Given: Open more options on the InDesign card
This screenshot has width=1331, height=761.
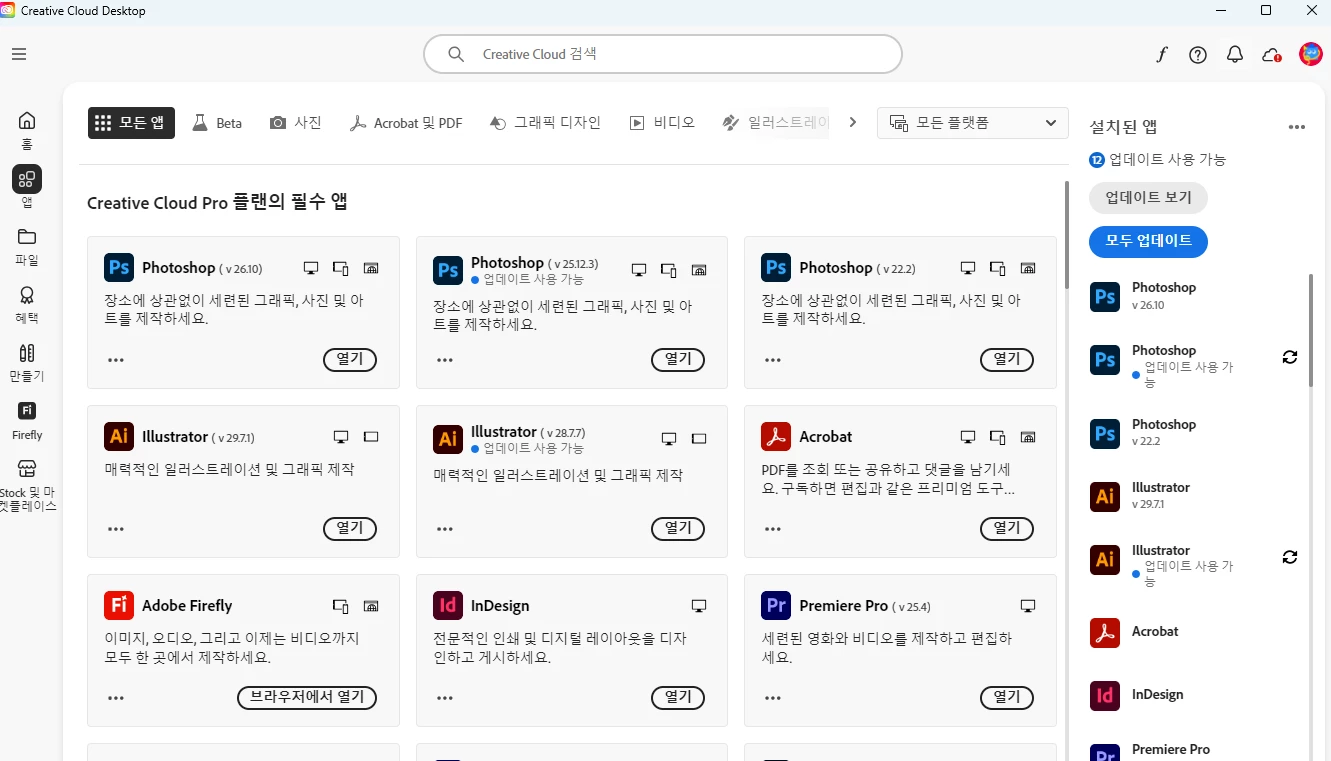Looking at the screenshot, I should [x=445, y=698].
